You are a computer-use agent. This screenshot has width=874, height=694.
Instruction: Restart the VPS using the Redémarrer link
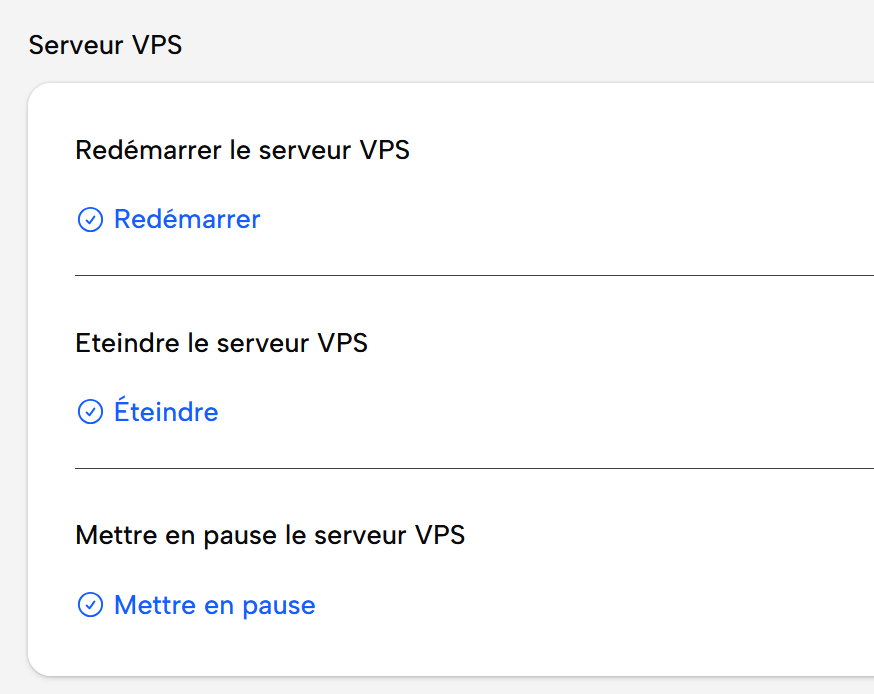coord(186,219)
